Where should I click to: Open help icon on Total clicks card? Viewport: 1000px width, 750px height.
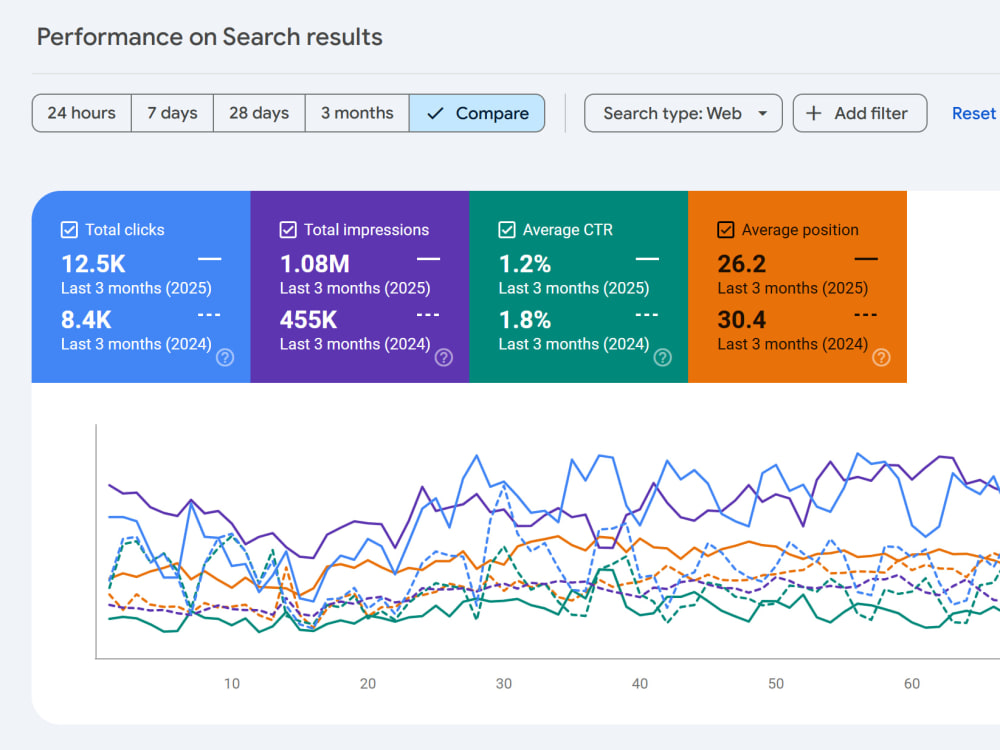tap(225, 358)
